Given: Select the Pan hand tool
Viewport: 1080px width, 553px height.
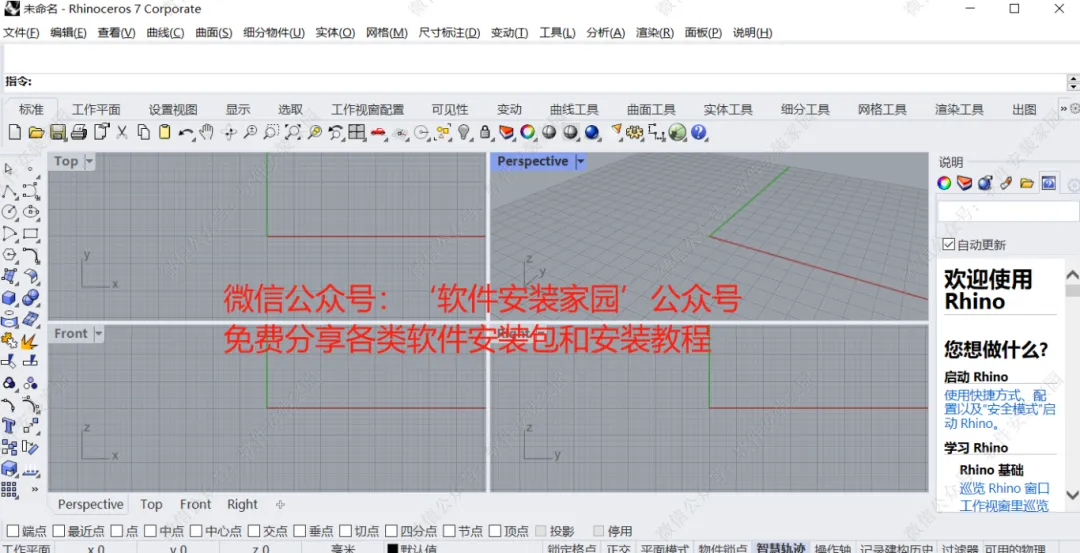Looking at the screenshot, I should 207,132.
